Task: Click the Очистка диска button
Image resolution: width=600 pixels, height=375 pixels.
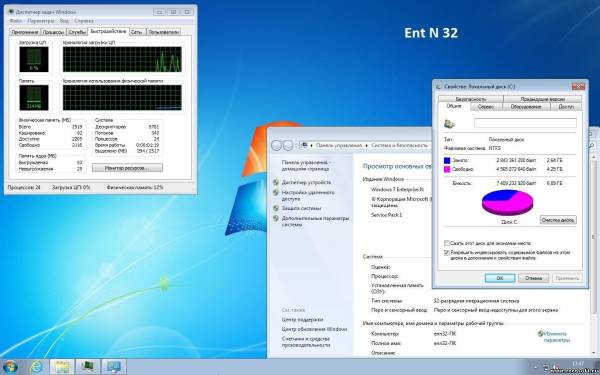Action: click(558, 220)
